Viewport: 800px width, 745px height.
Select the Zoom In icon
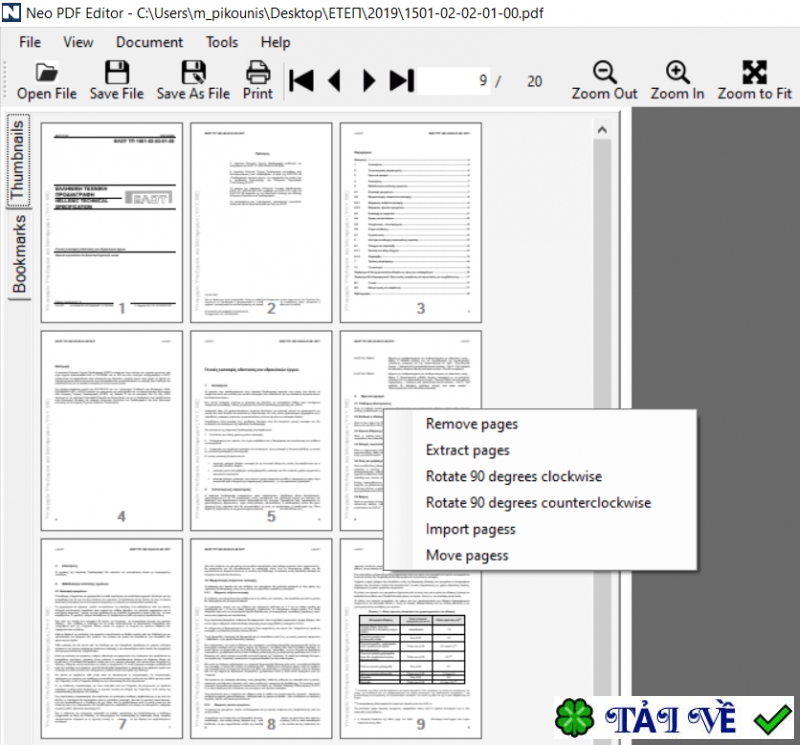(676, 80)
